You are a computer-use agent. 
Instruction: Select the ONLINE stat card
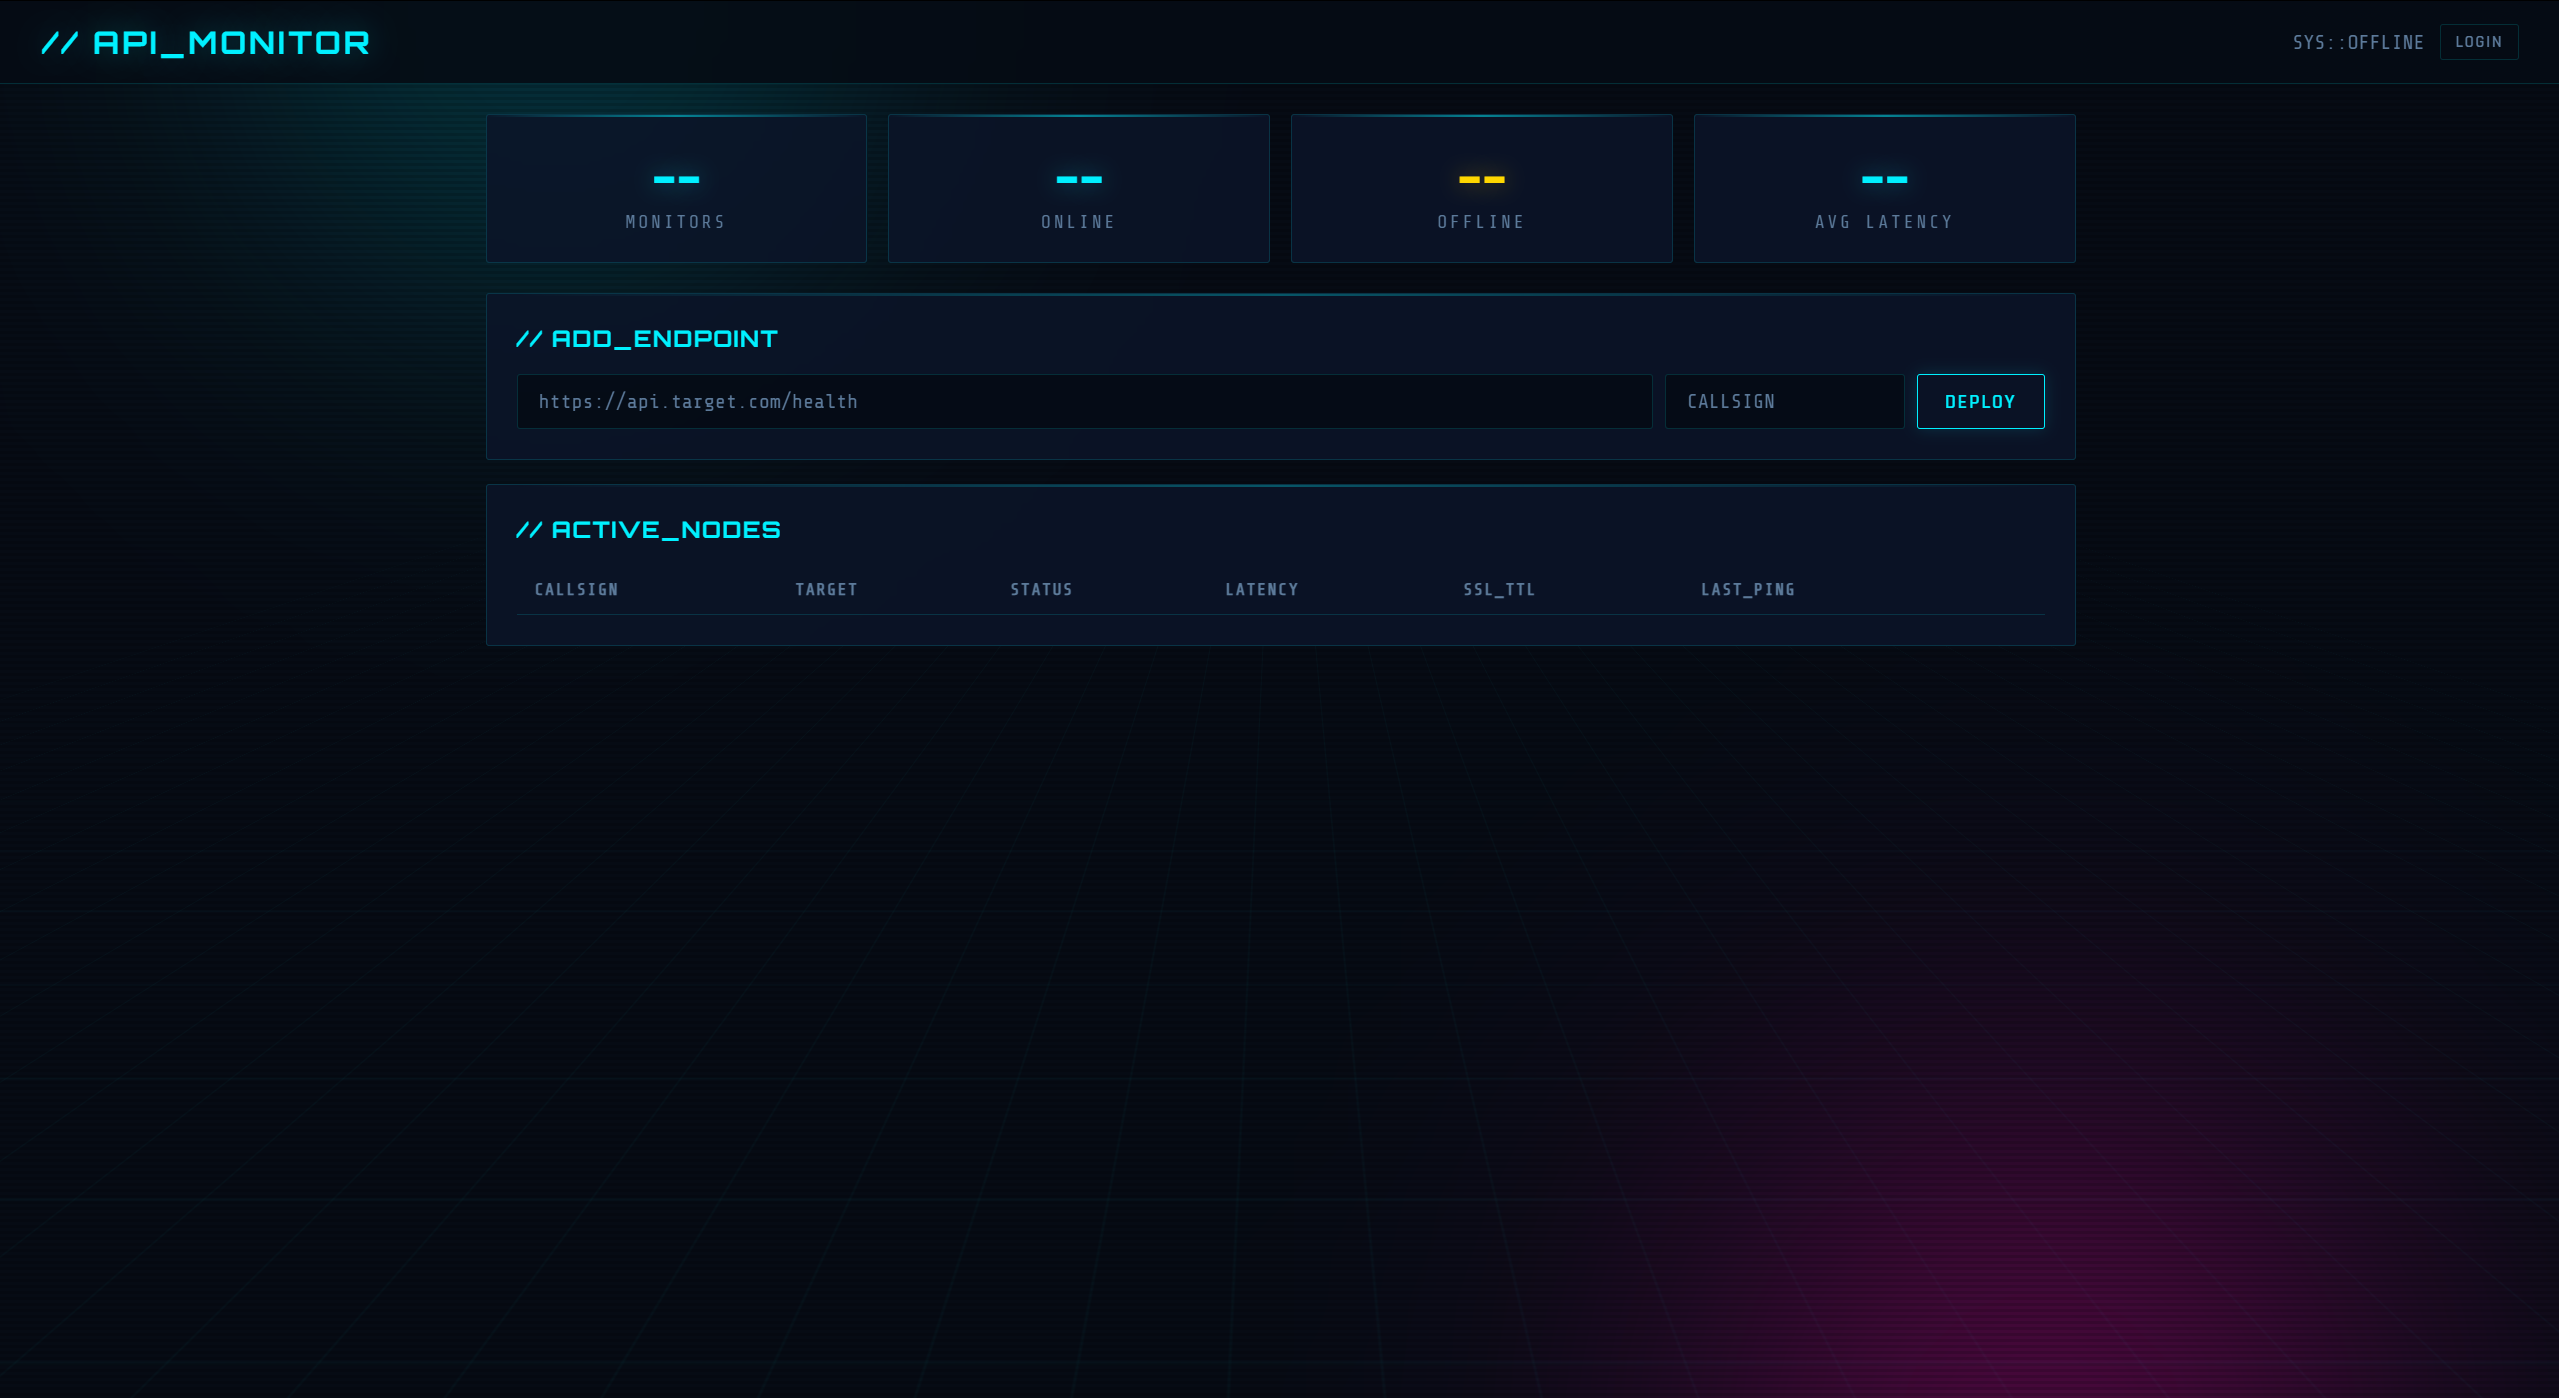1078,188
